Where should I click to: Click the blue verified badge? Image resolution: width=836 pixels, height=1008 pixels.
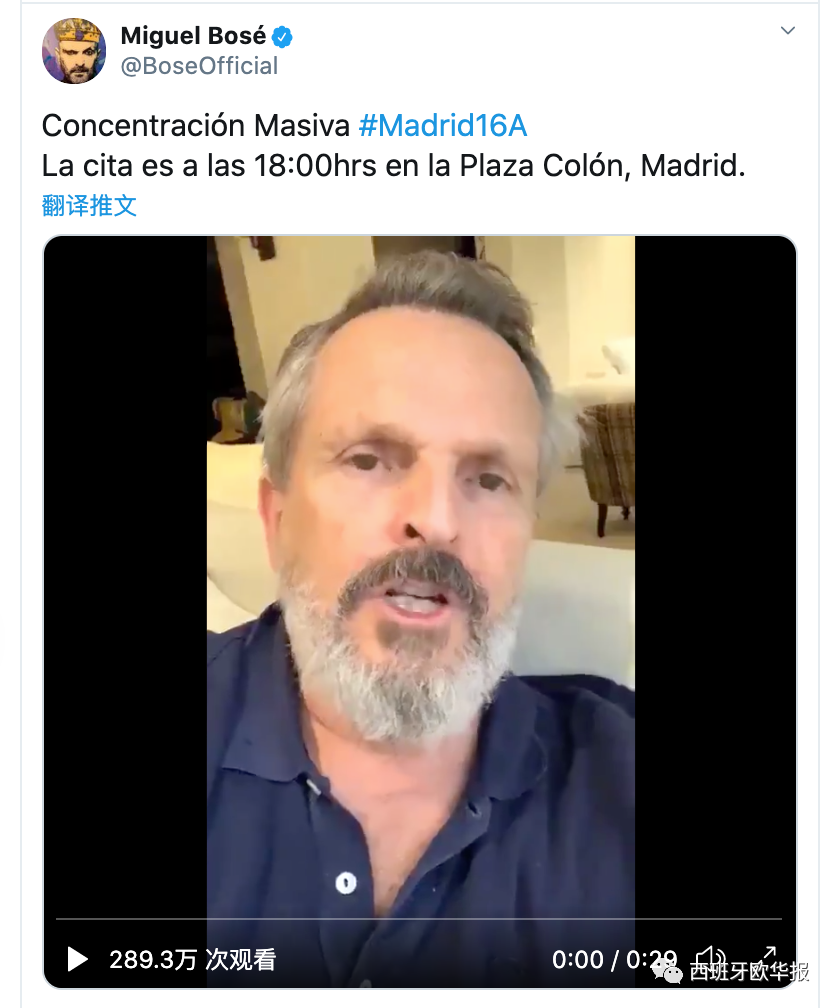pos(282,37)
